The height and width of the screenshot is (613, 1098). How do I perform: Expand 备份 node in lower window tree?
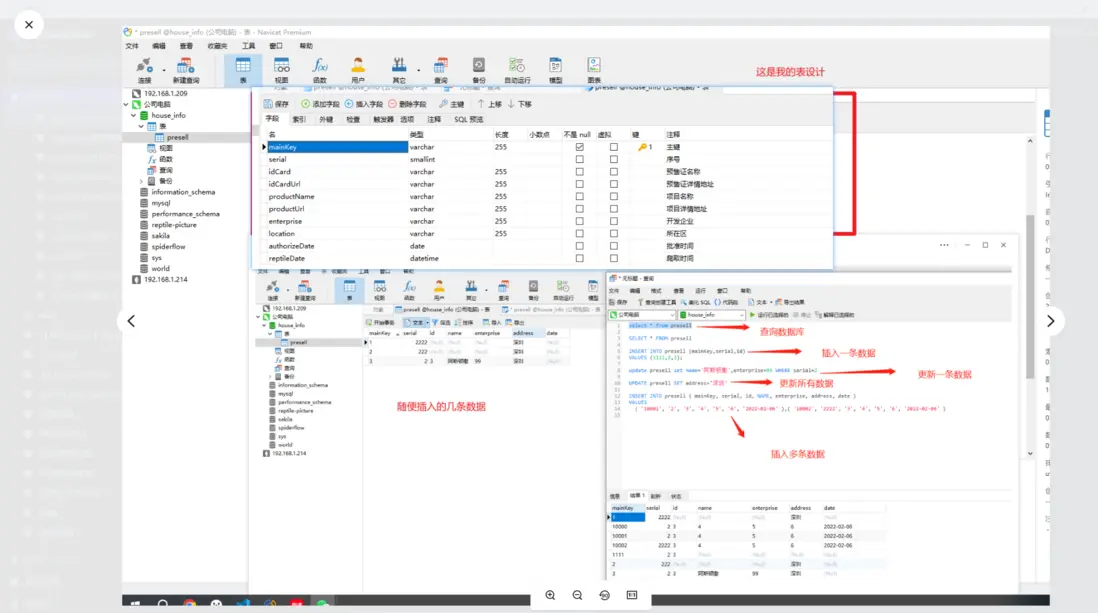(270, 377)
